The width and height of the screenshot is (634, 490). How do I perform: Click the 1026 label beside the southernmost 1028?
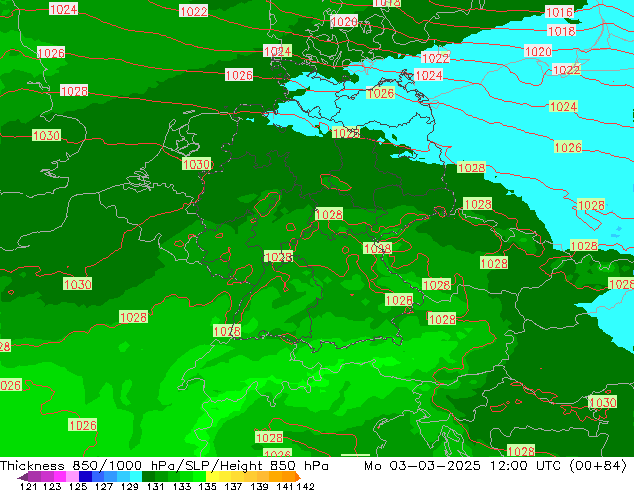tap(277, 453)
